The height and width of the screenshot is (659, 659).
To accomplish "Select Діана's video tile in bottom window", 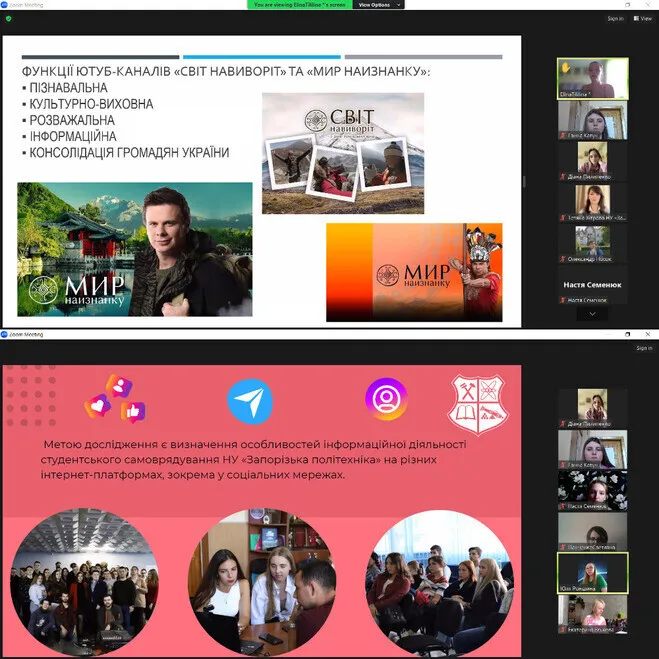I will (593, 408).
